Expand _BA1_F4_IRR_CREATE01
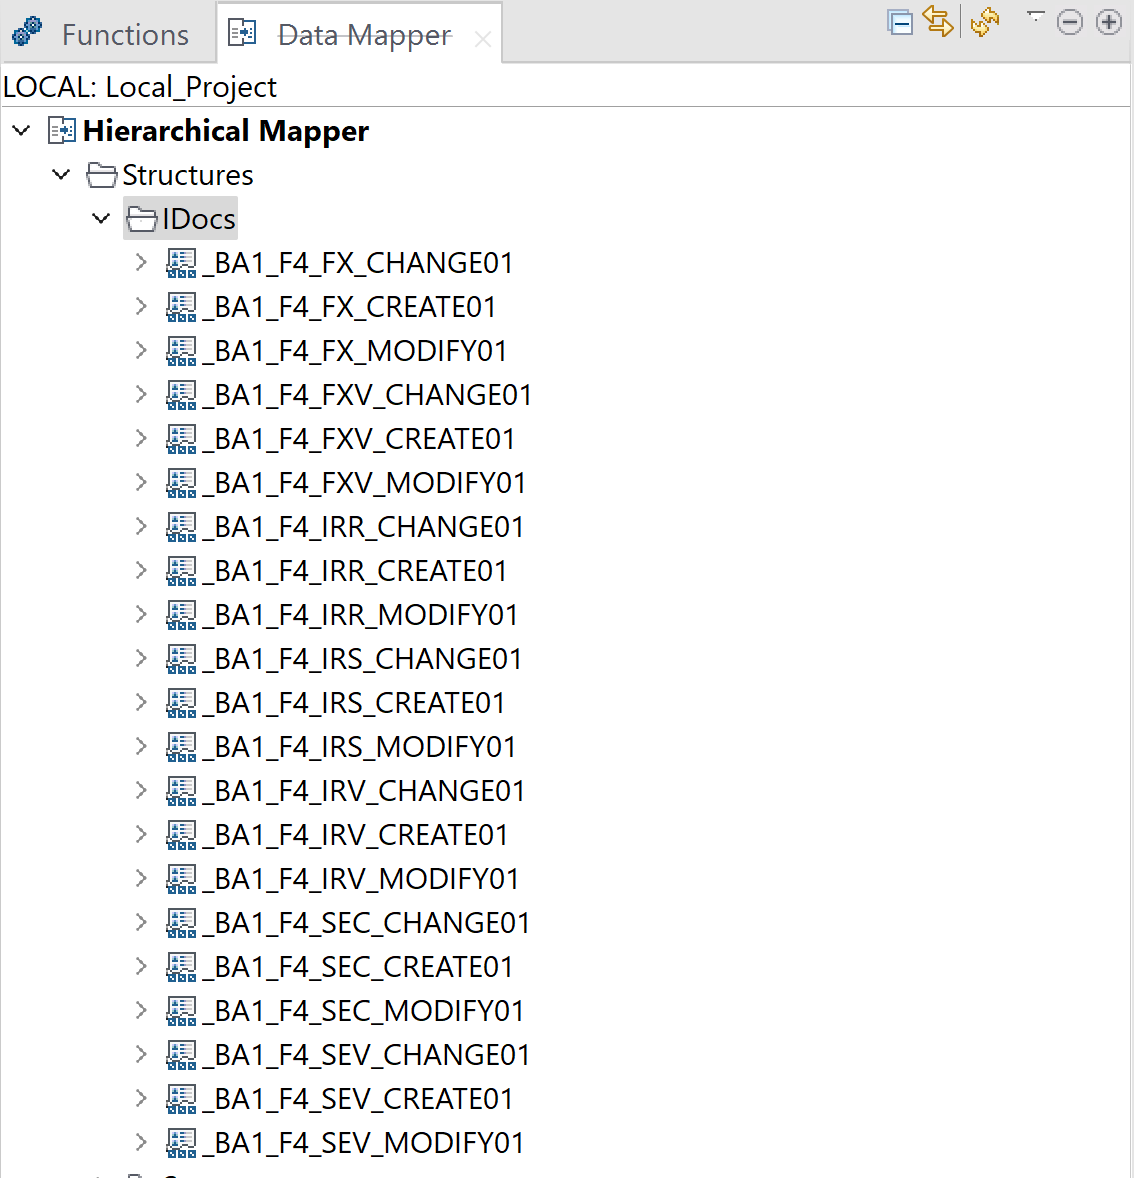This screenshot has height=1178, width=1134. (140, 570)
